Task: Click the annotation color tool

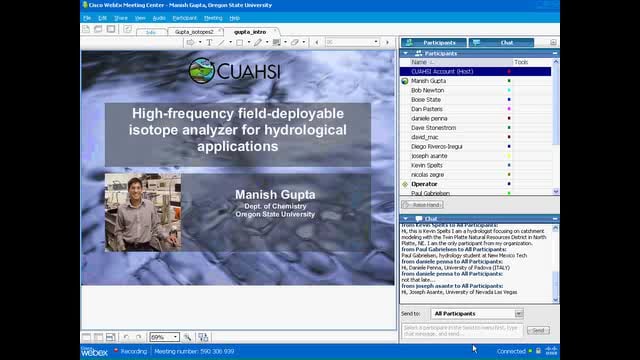Action: point(276,42)
